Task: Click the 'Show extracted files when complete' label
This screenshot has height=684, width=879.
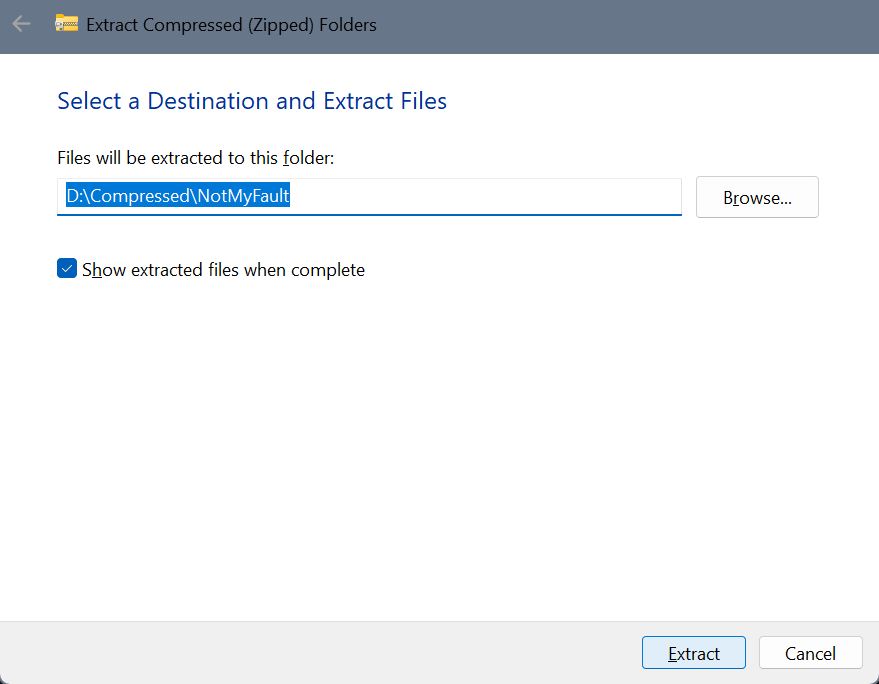Action: [x=224, y=270]
